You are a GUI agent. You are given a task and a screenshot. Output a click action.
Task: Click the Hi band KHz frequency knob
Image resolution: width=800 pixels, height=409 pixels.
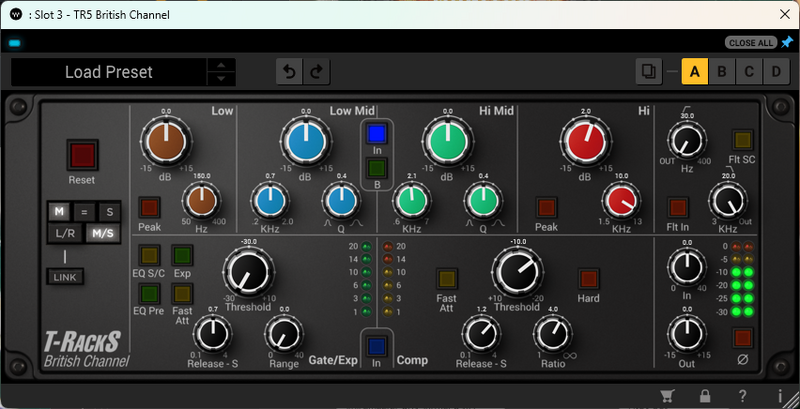coord(621,201)
